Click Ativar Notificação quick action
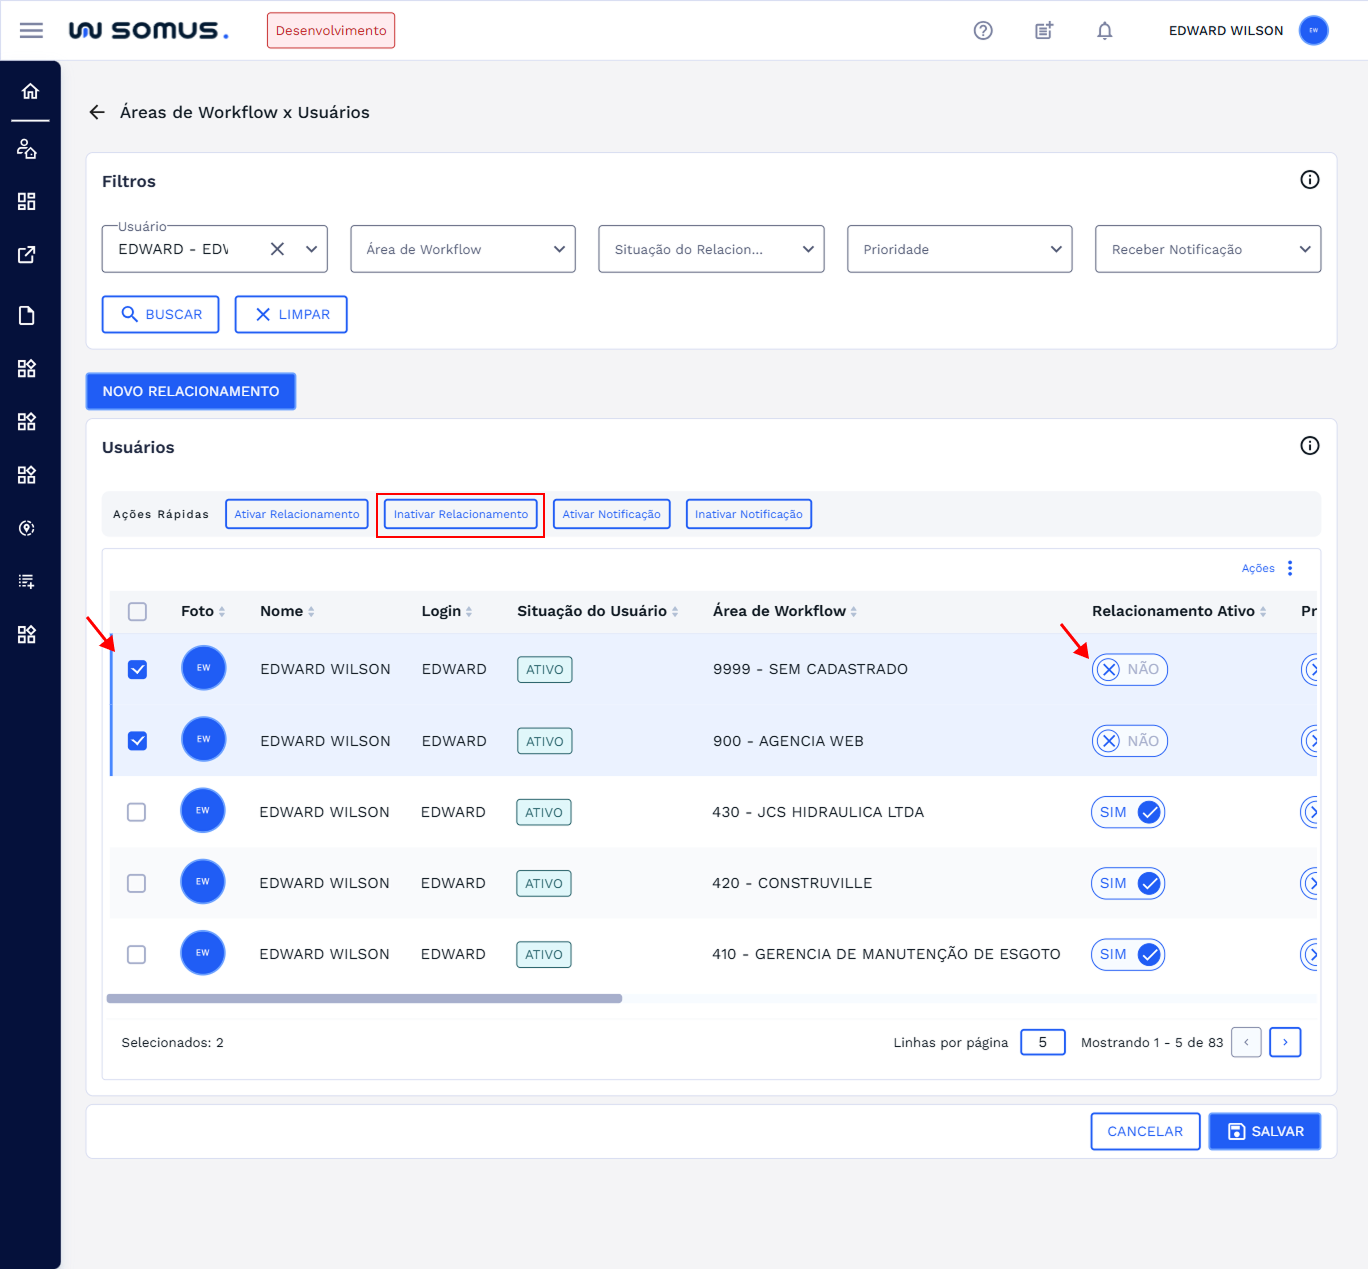Viewport: 1368px width, 1269px height. tap(611, 514)
